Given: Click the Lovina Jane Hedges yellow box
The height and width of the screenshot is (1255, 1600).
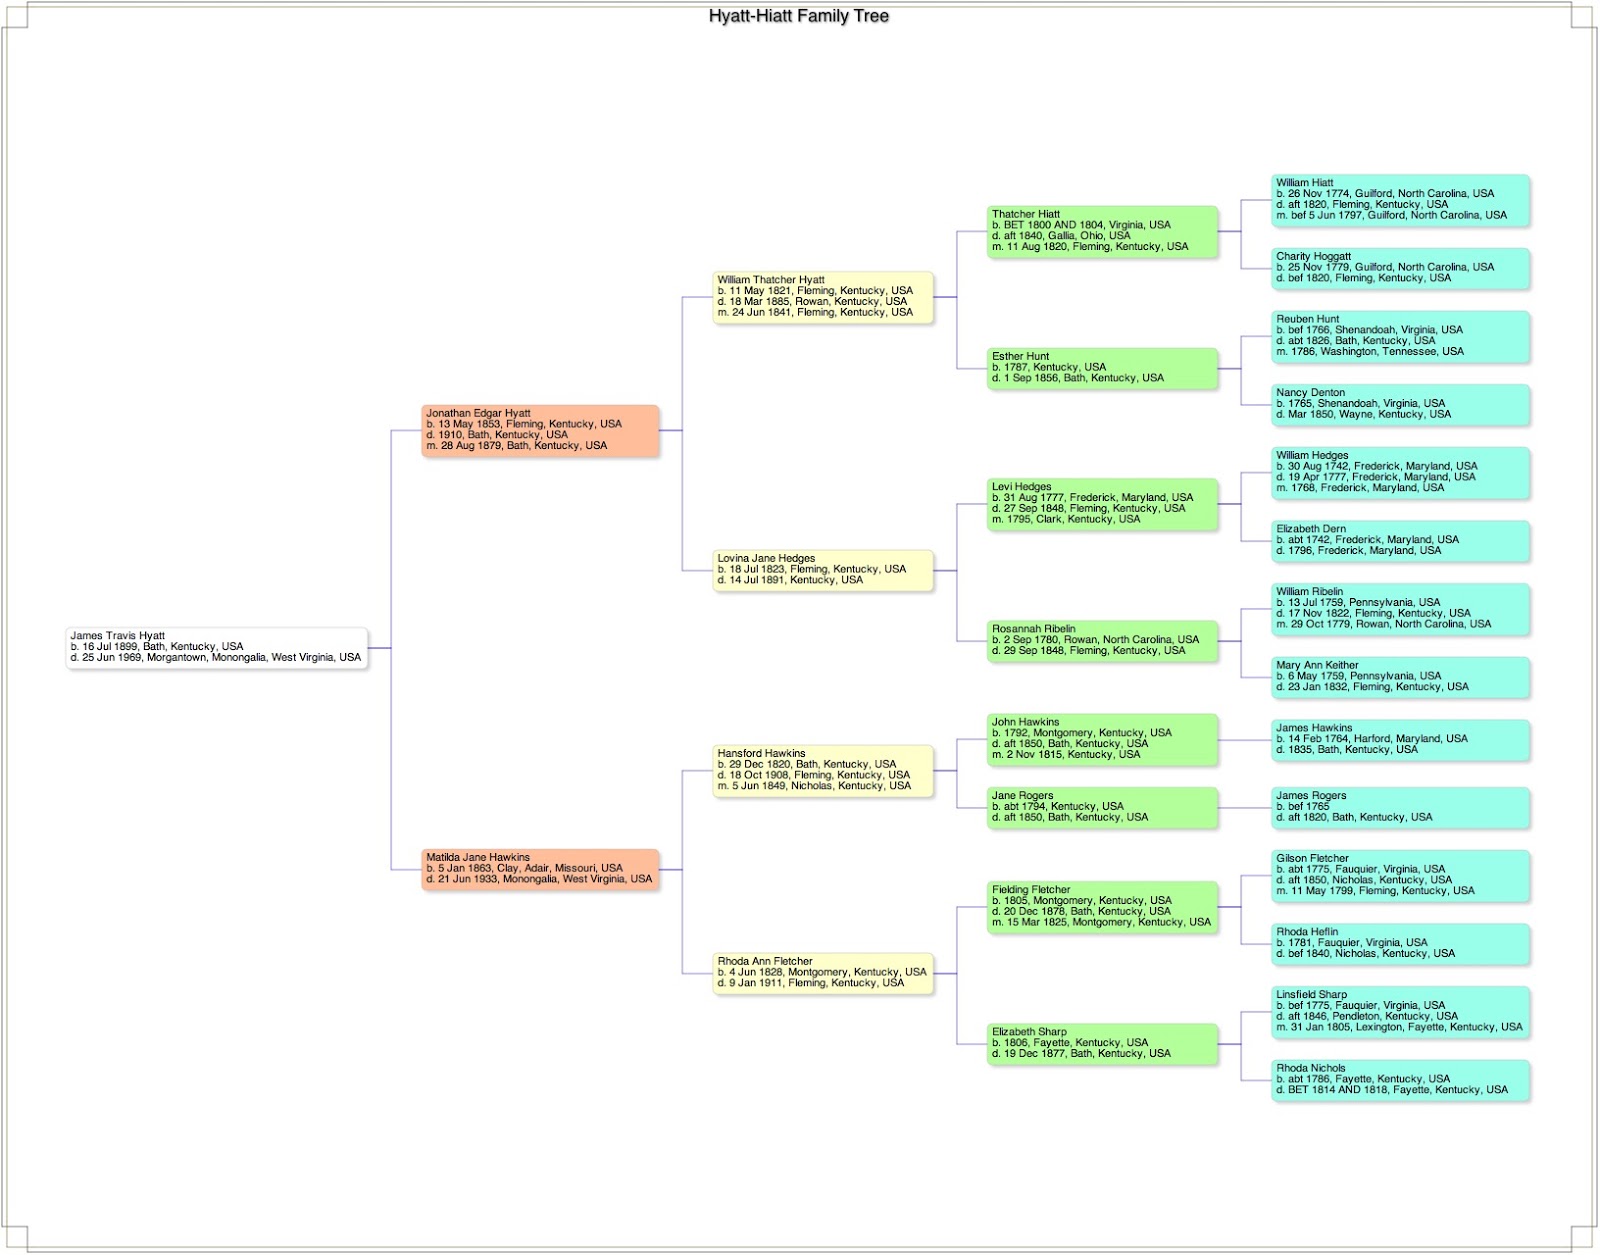Looking at the screenshot, I should [823, 569].
